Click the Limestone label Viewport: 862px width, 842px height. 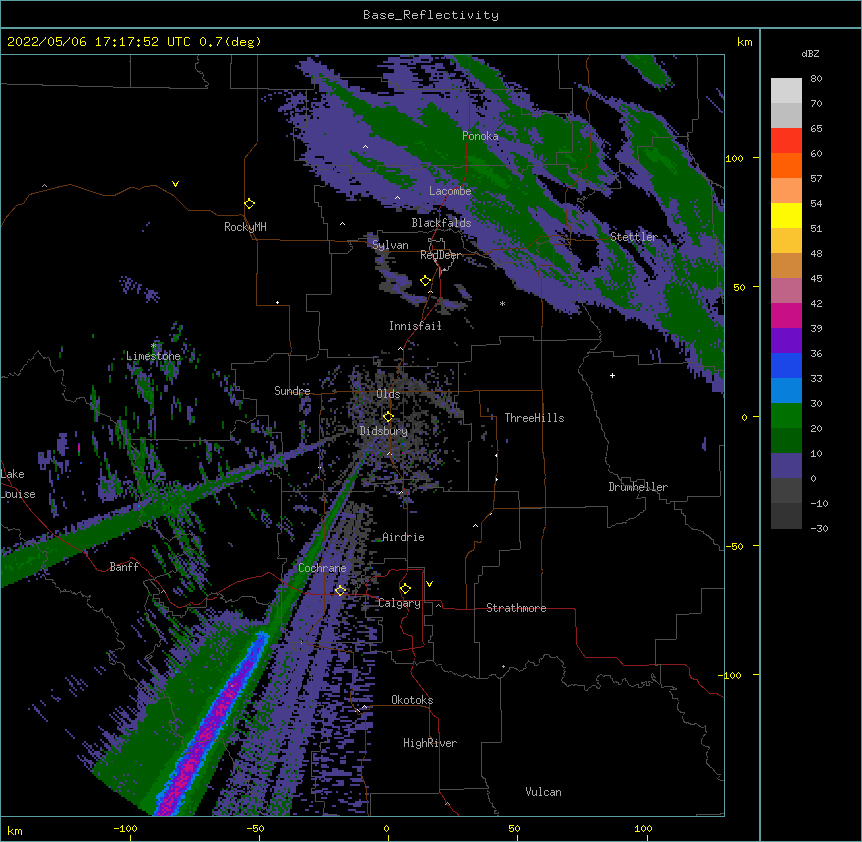coord(153,356)
